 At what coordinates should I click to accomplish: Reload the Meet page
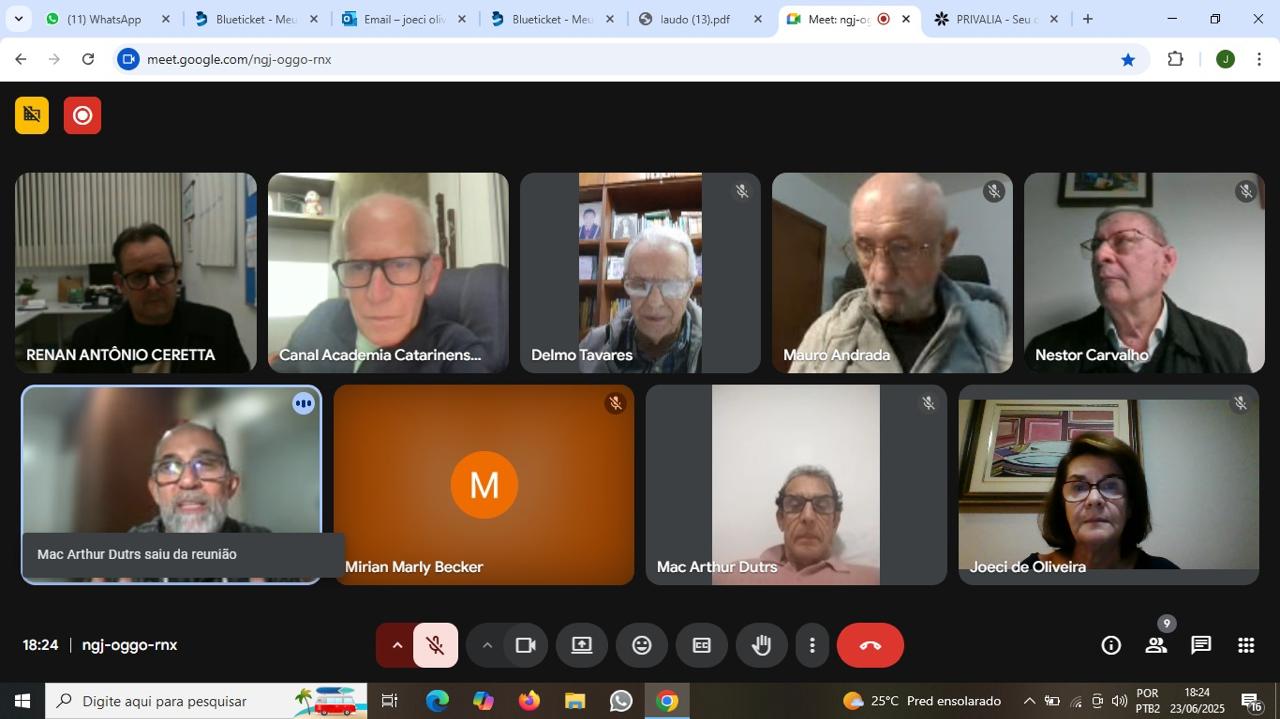(x=88, y=59)
